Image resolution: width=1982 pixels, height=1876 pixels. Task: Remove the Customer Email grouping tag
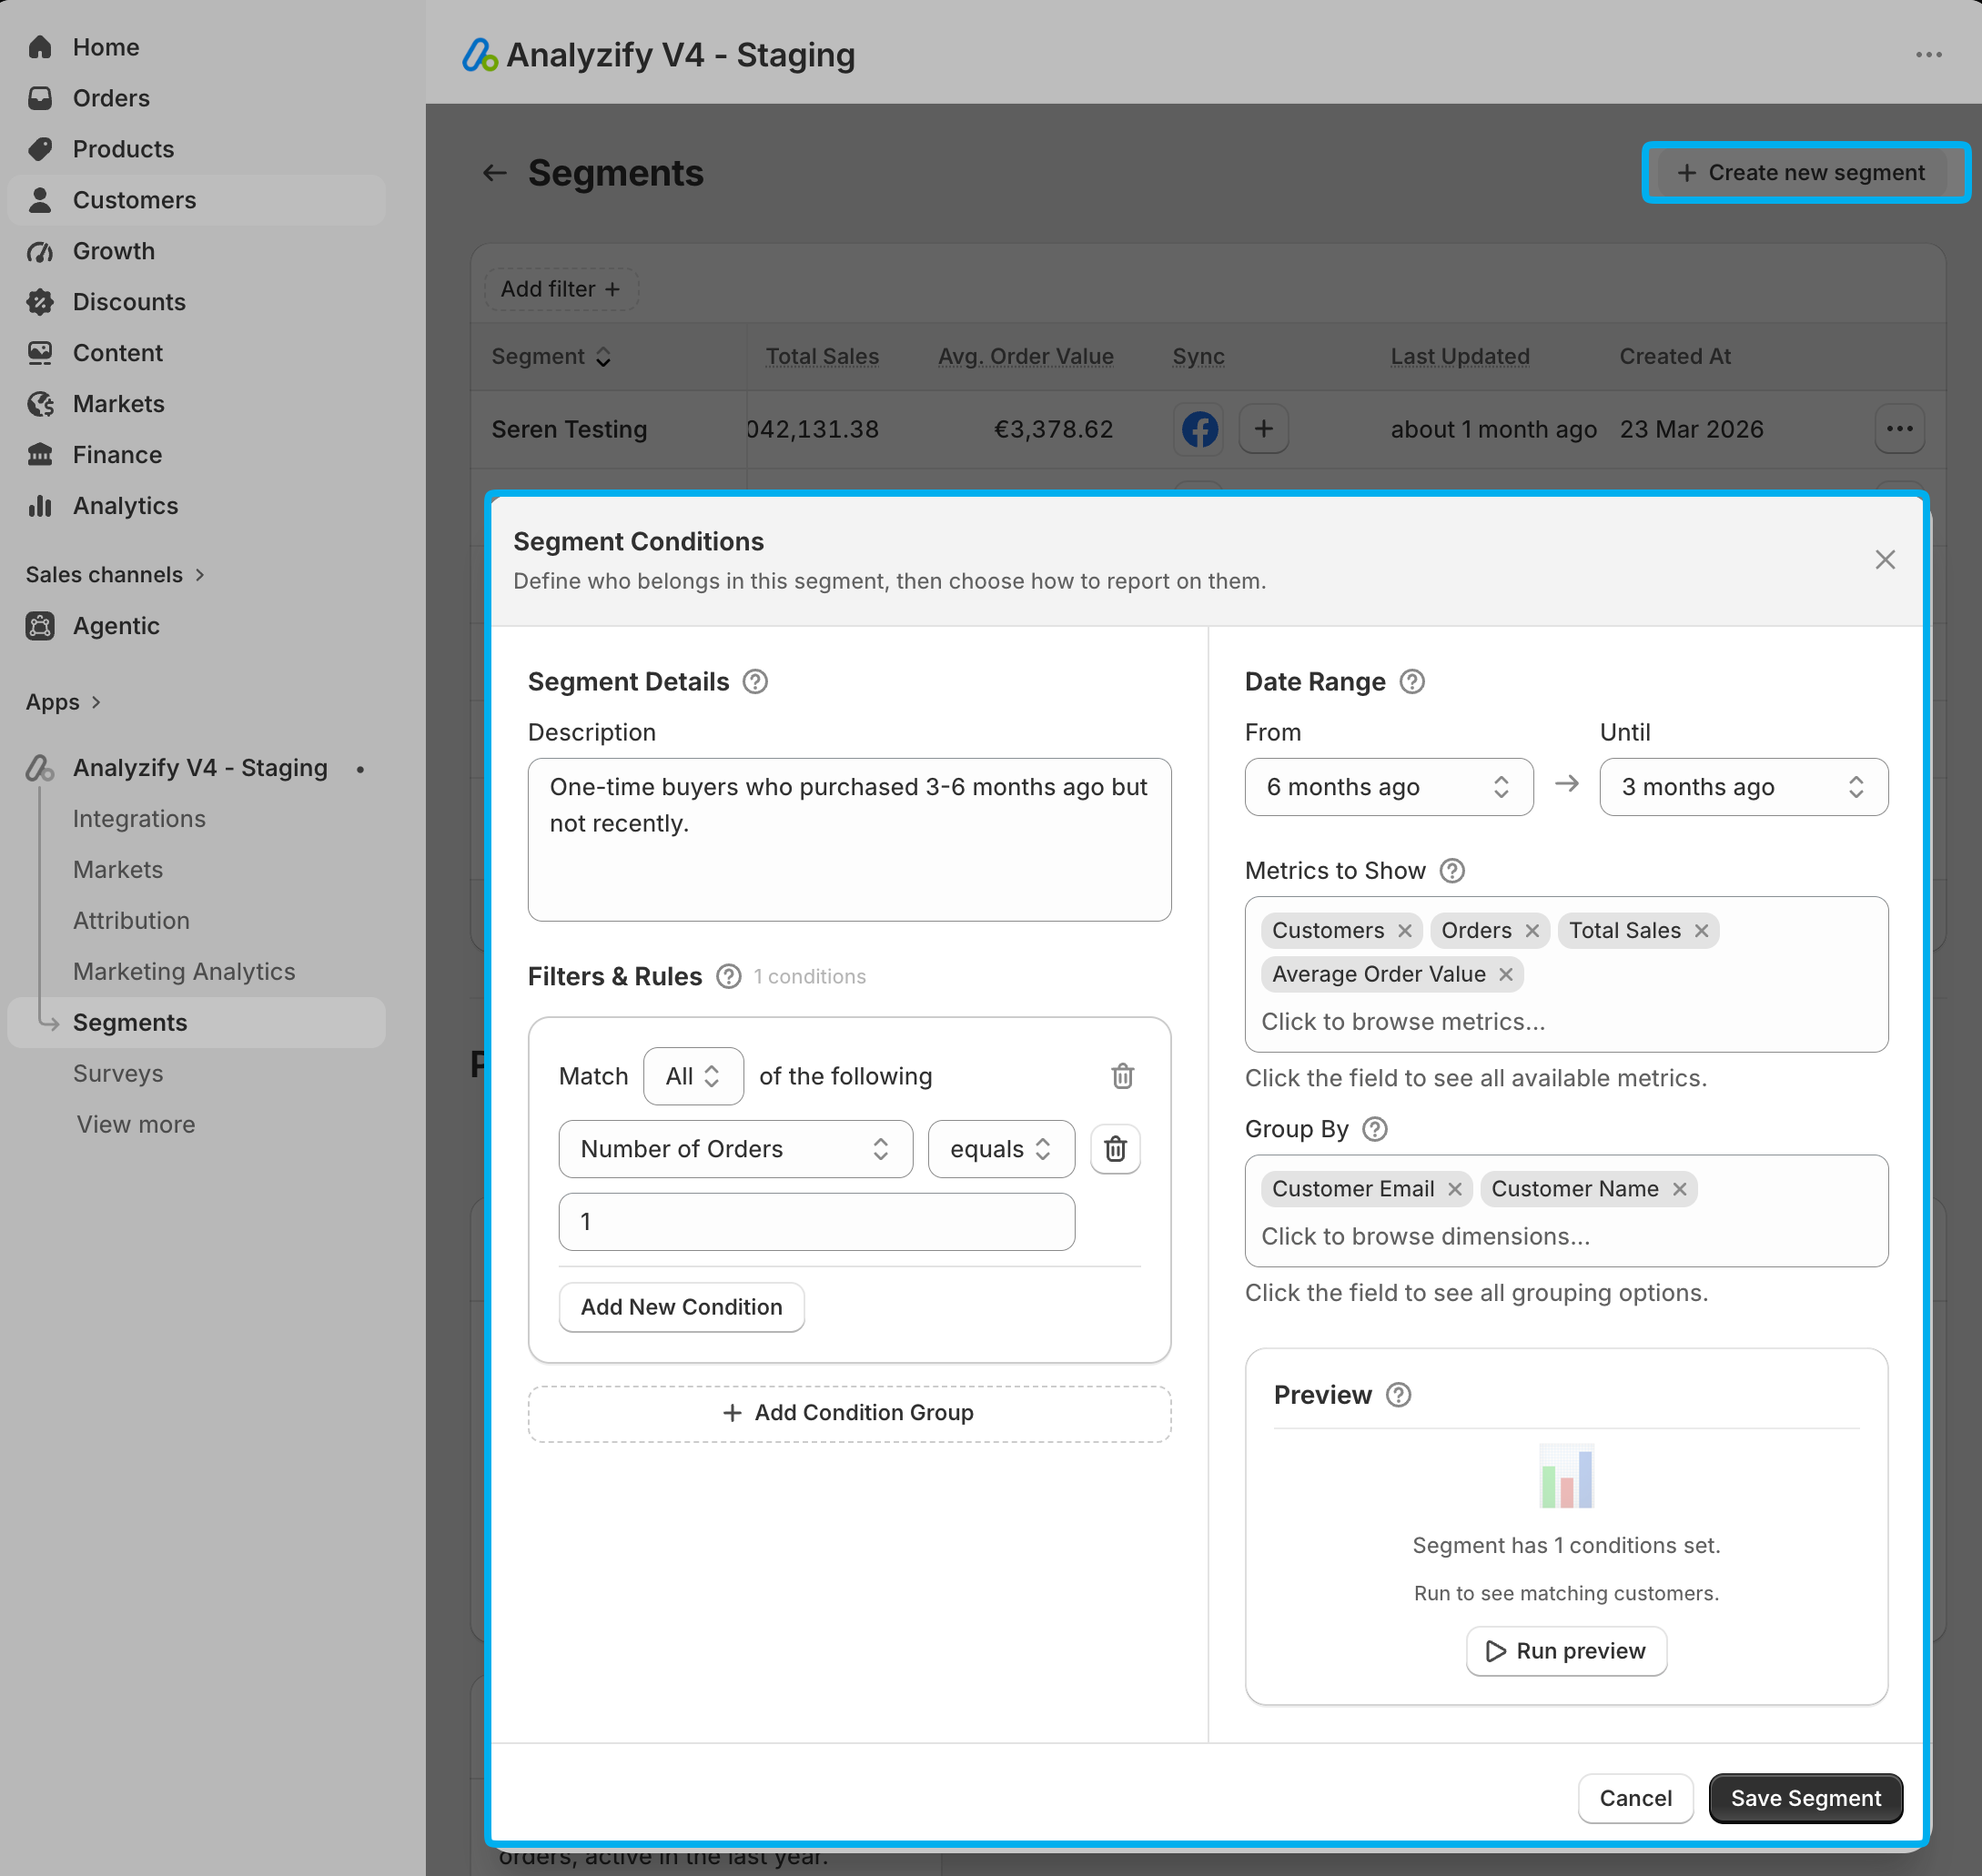point(1454,1190)
